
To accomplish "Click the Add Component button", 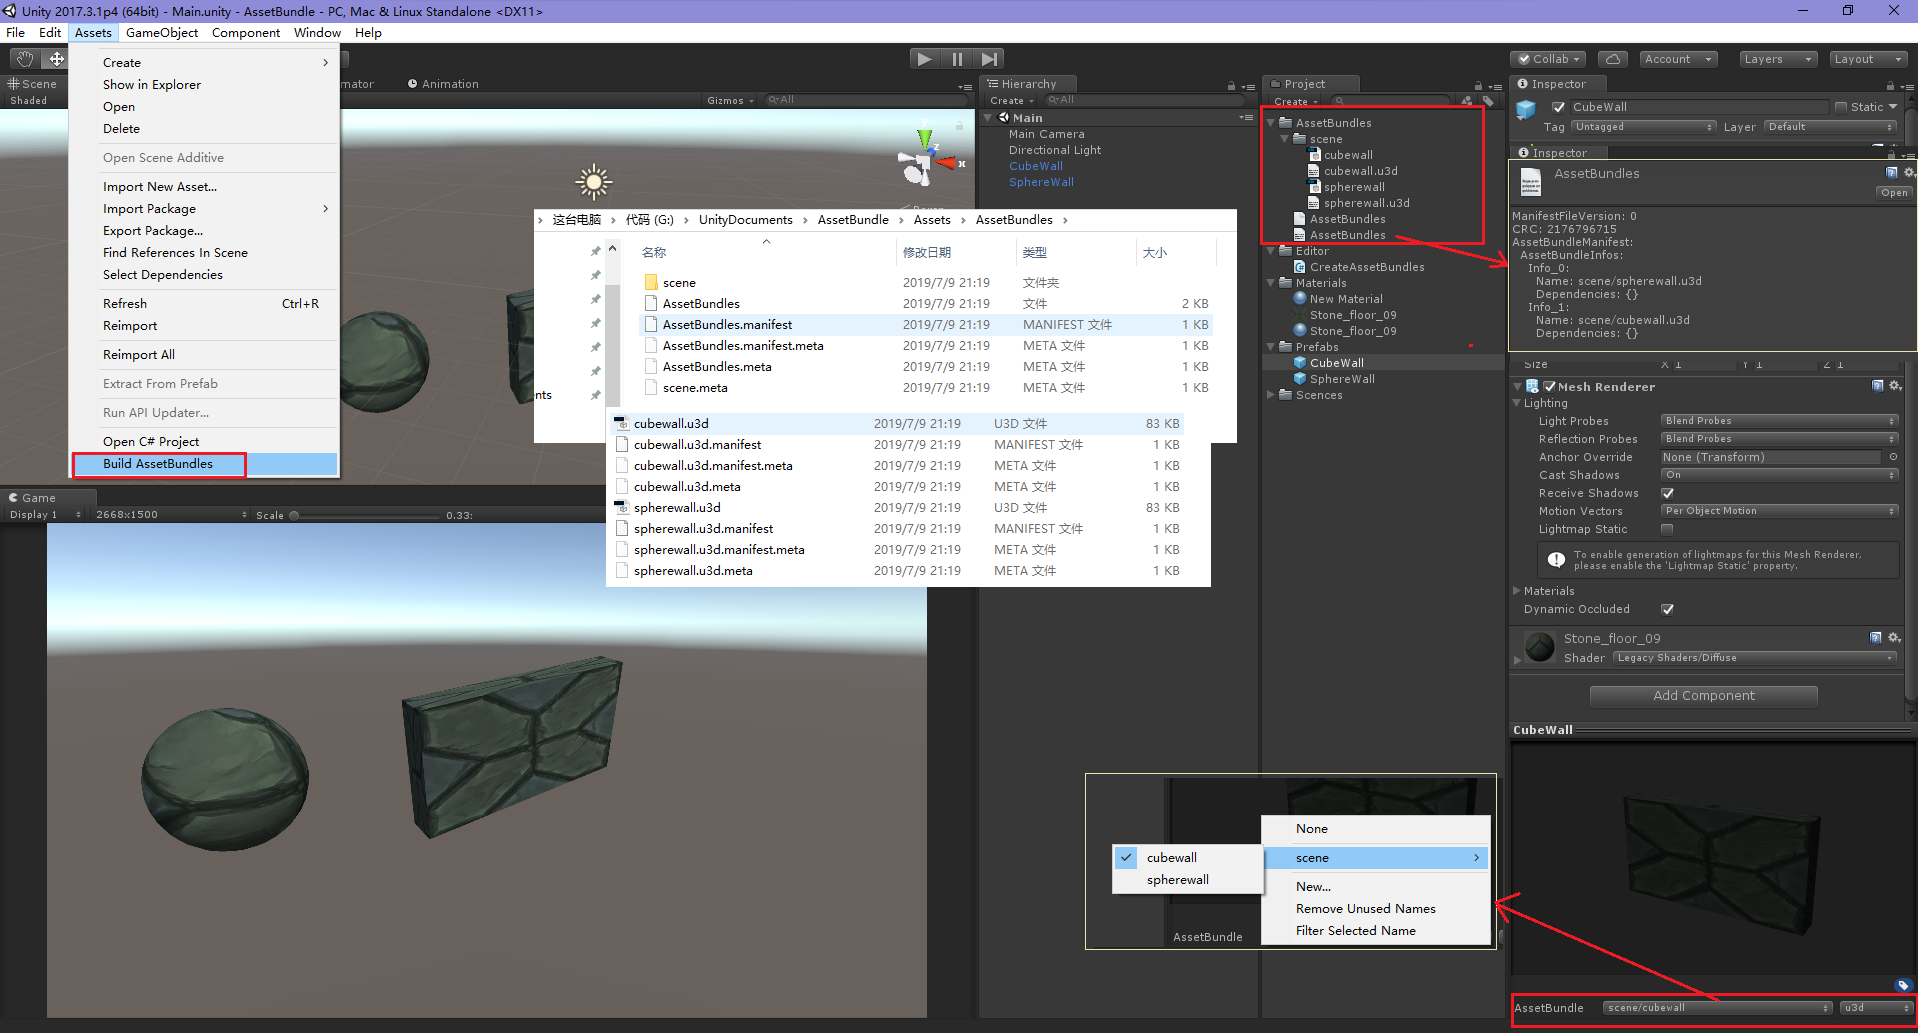I will coord(1703,696).
